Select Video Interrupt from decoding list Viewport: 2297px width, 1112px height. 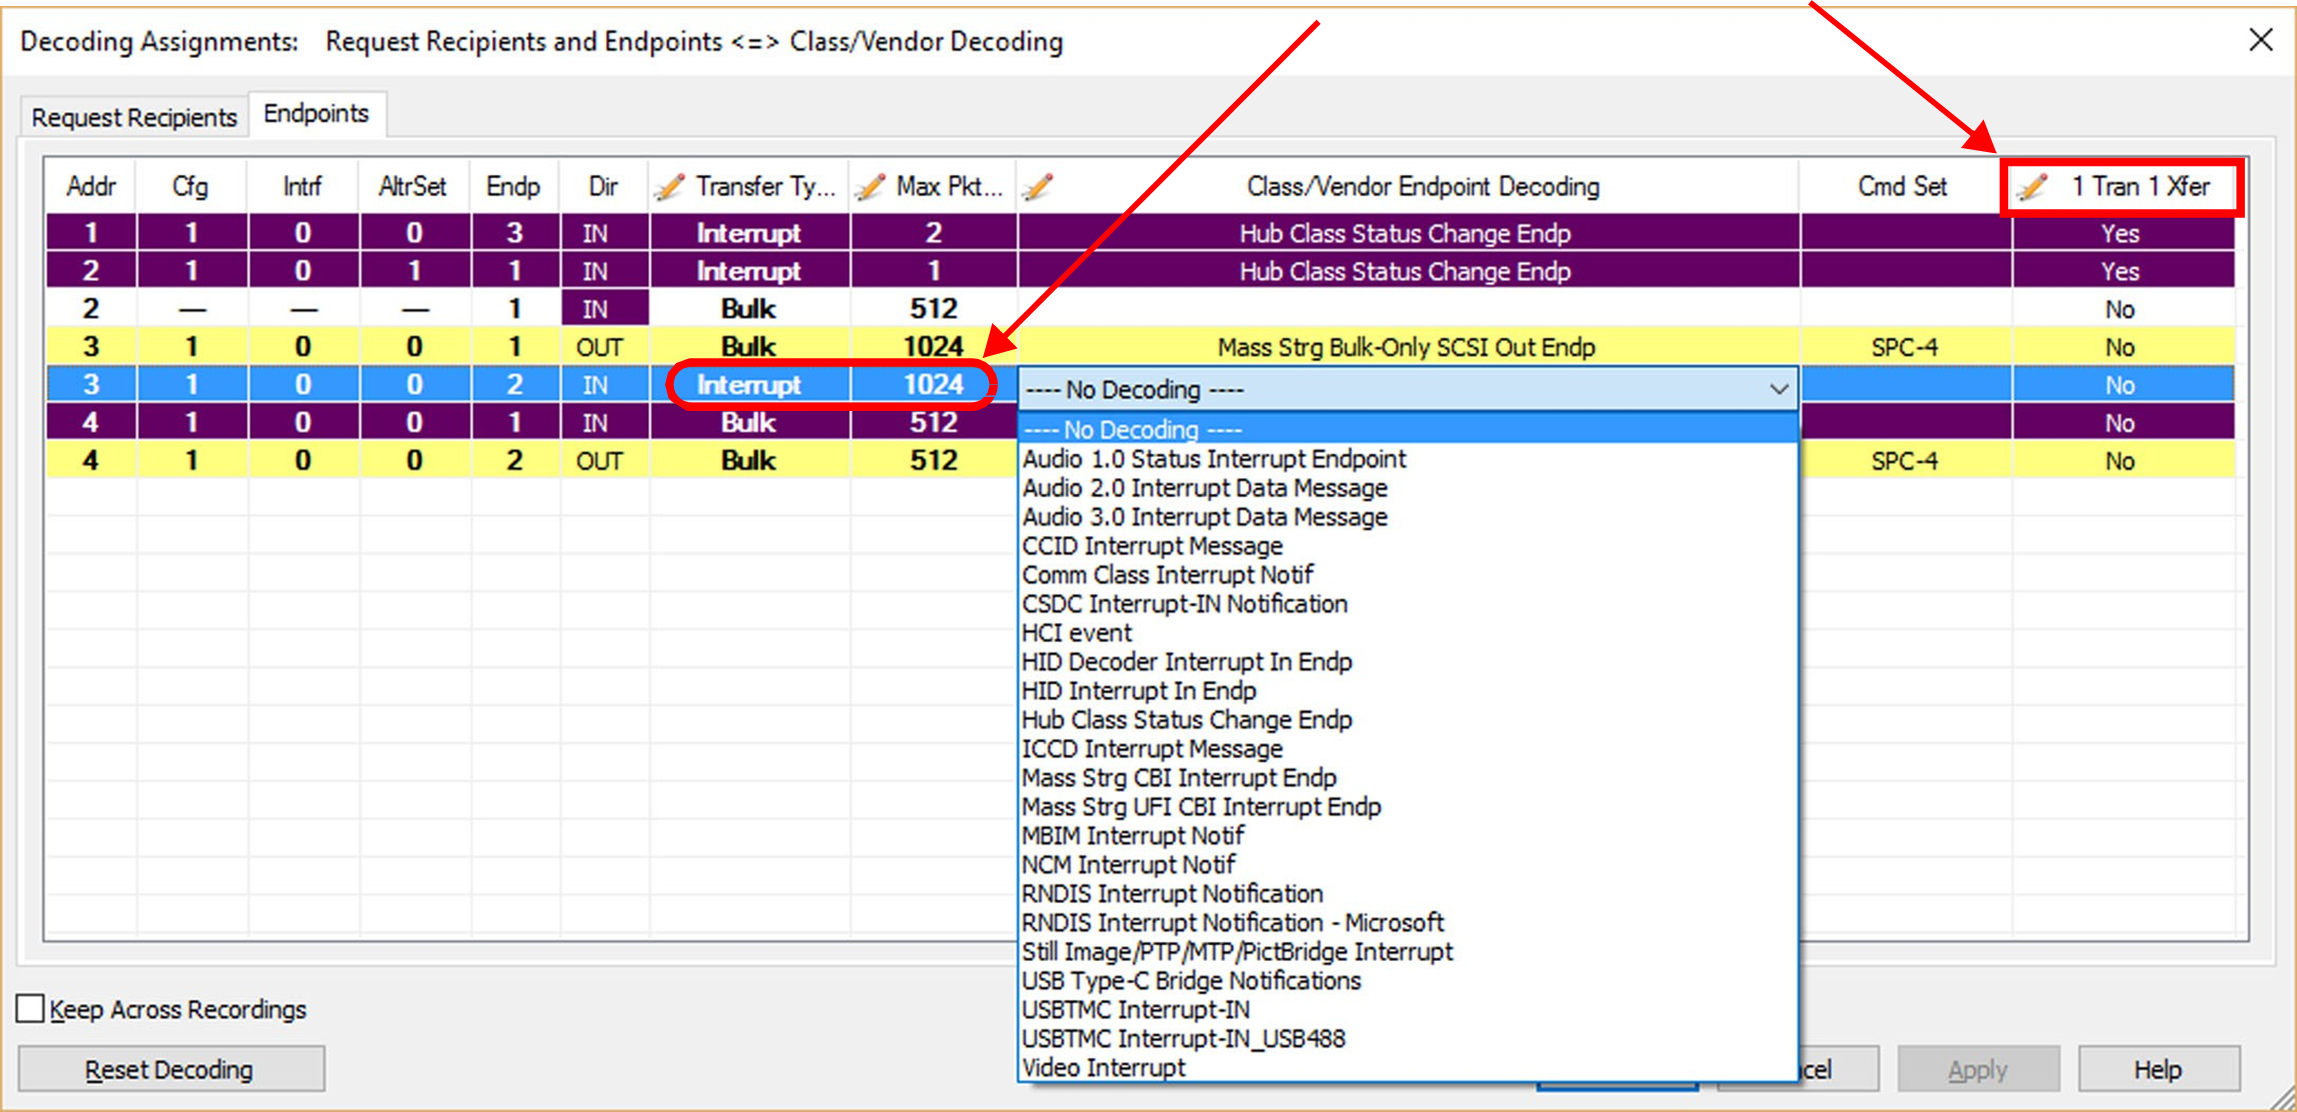tap(1103, 1068)
